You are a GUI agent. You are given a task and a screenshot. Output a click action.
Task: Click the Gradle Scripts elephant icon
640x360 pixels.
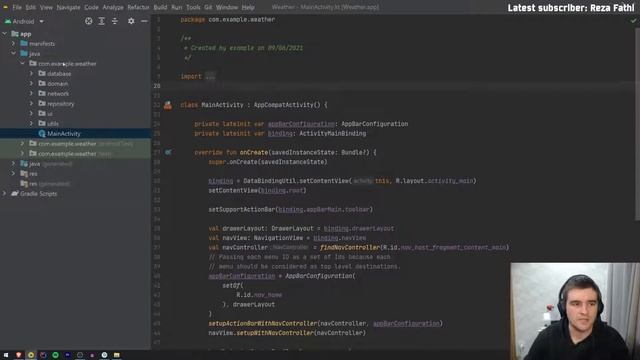pyautogui.click(x=15, y=193)
